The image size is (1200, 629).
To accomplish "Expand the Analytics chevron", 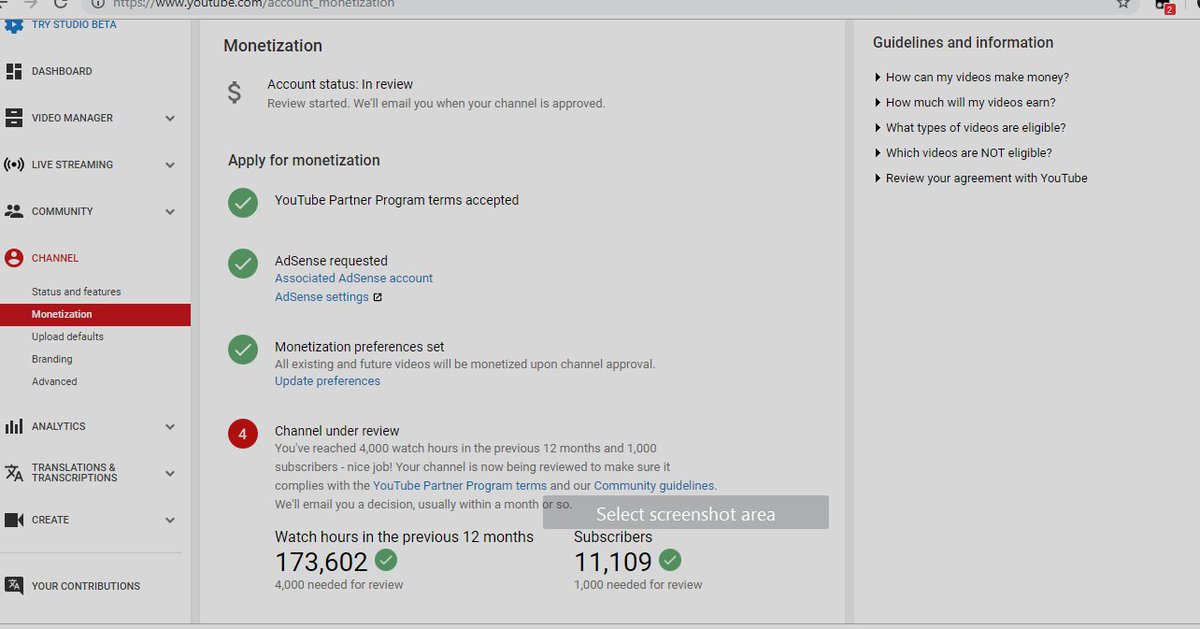I will coord(170,427).
